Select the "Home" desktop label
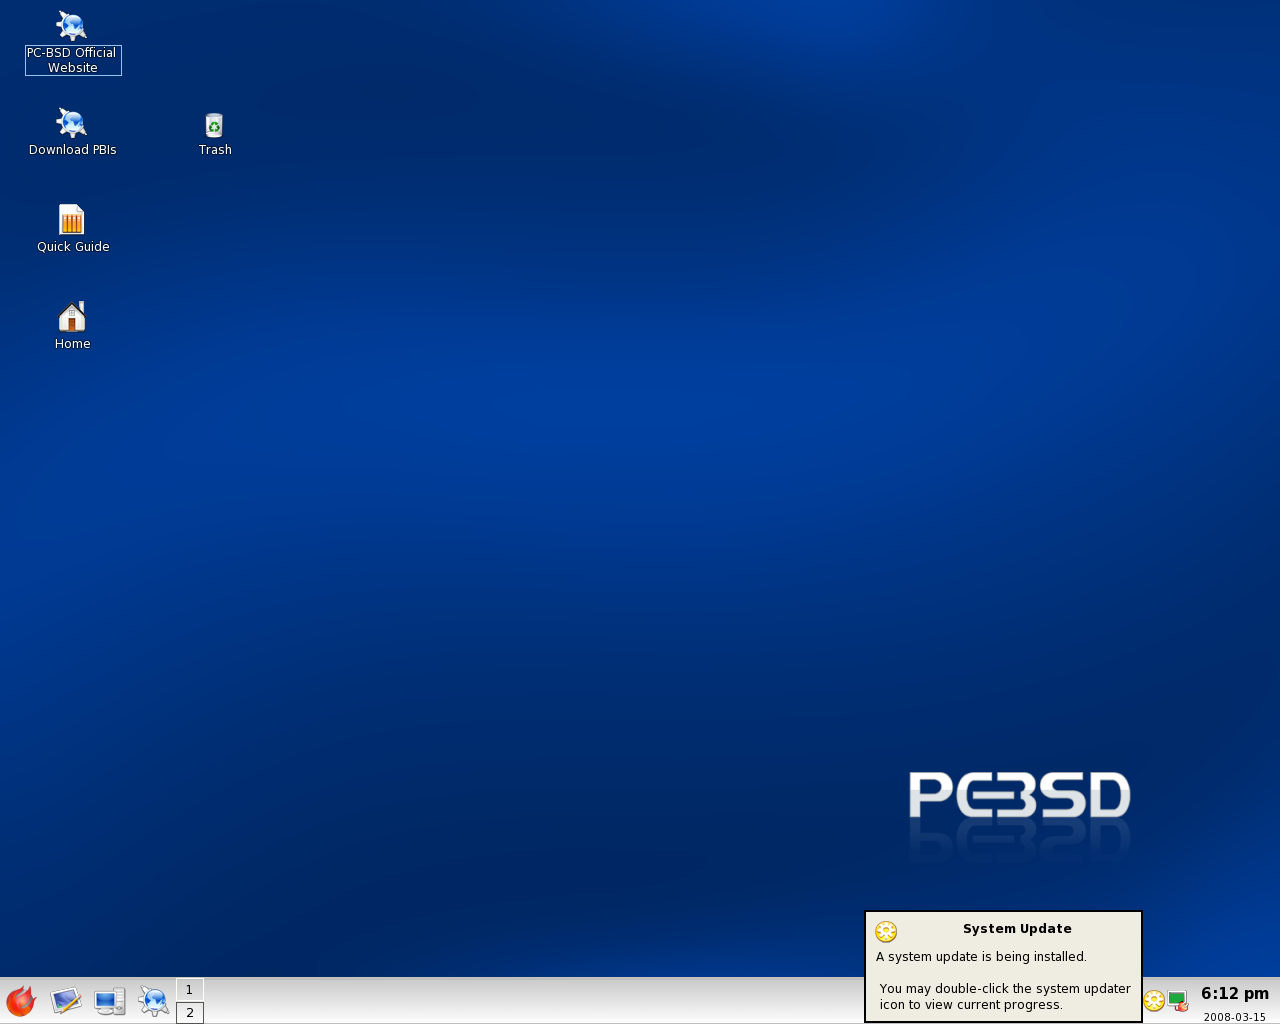The image size is (1280, 1024). tap(73, 344)
